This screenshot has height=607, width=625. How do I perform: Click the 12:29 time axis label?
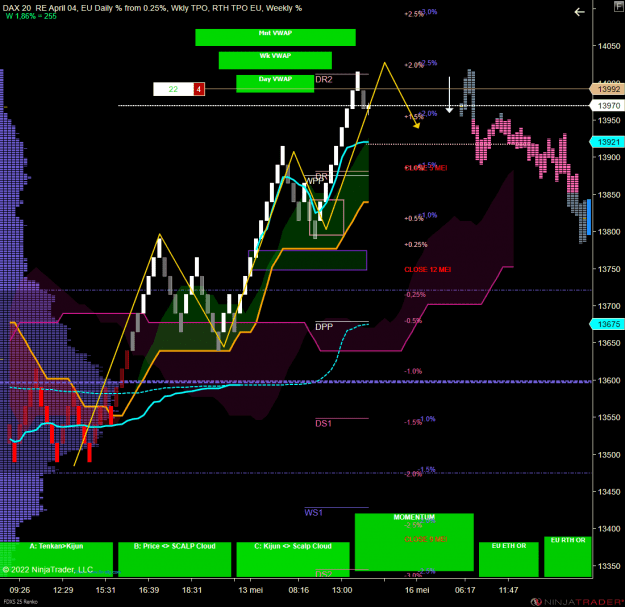63,590
